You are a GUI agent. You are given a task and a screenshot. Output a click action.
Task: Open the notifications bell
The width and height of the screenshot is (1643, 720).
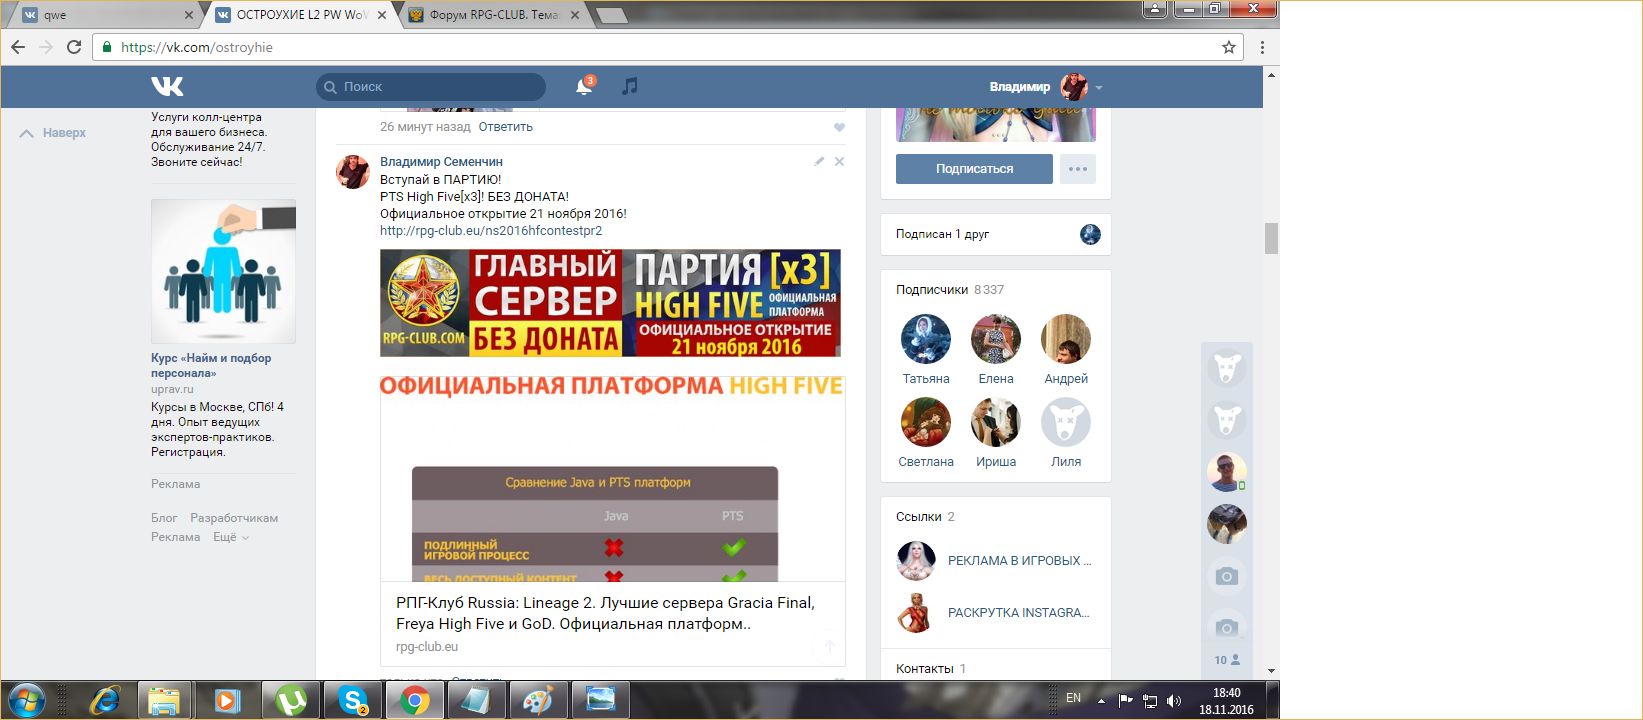[584, 87]
